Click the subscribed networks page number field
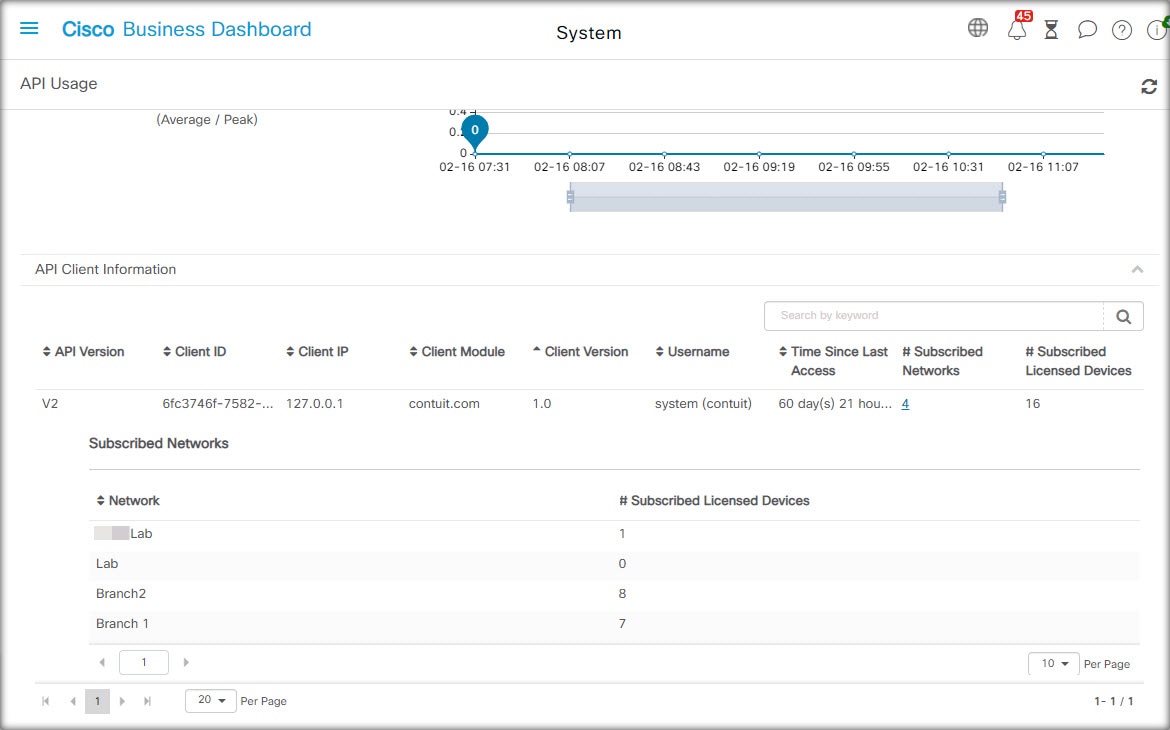This screenshot has height=730, width=1170. [x=144, y=662]
